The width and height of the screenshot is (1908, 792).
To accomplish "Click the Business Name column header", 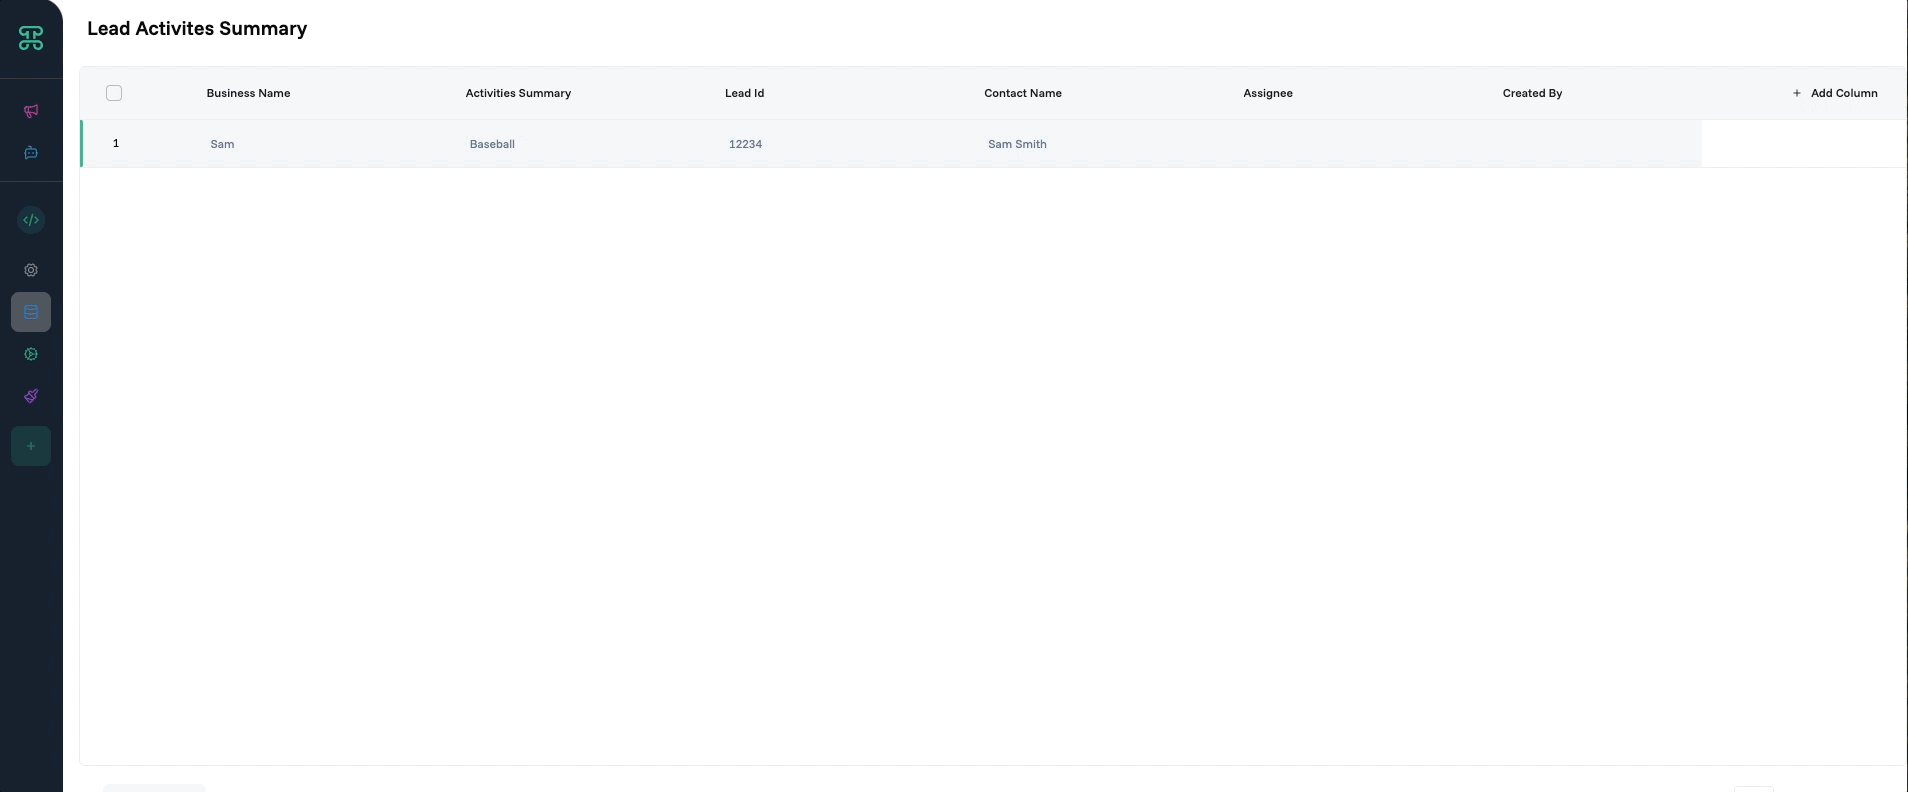I will coord(248,93).
